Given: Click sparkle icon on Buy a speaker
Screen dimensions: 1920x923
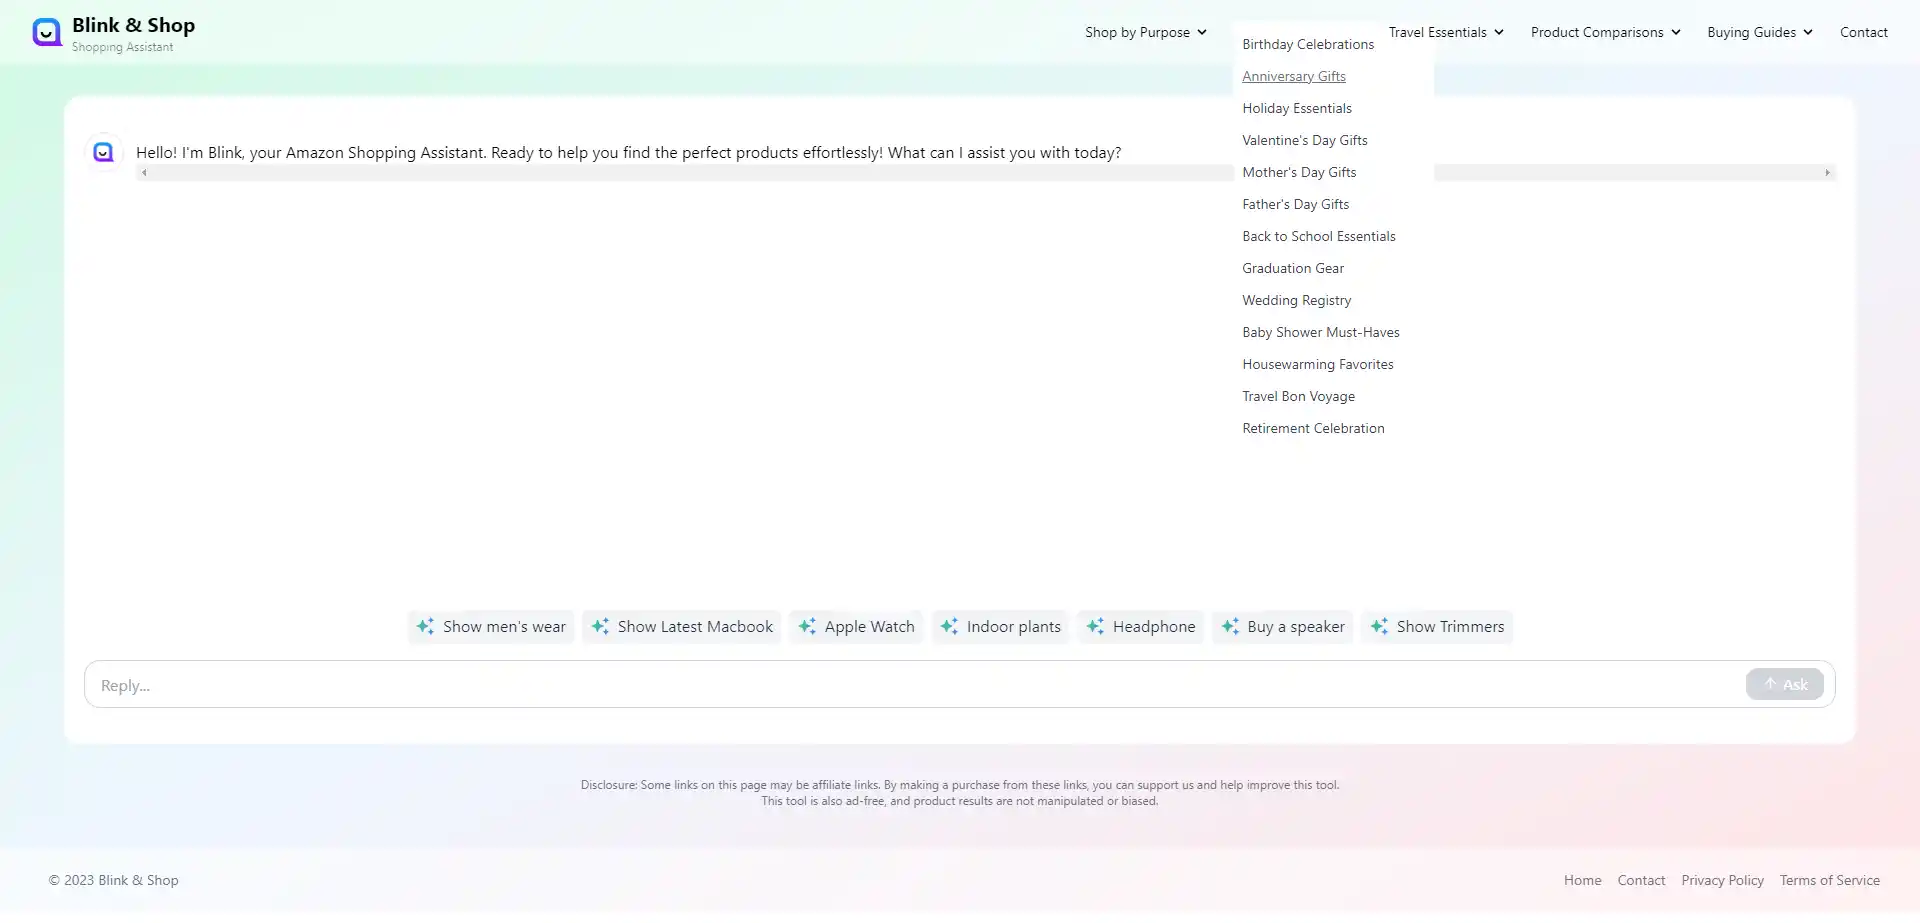Looking at the screenshot, I should 1230,627.
